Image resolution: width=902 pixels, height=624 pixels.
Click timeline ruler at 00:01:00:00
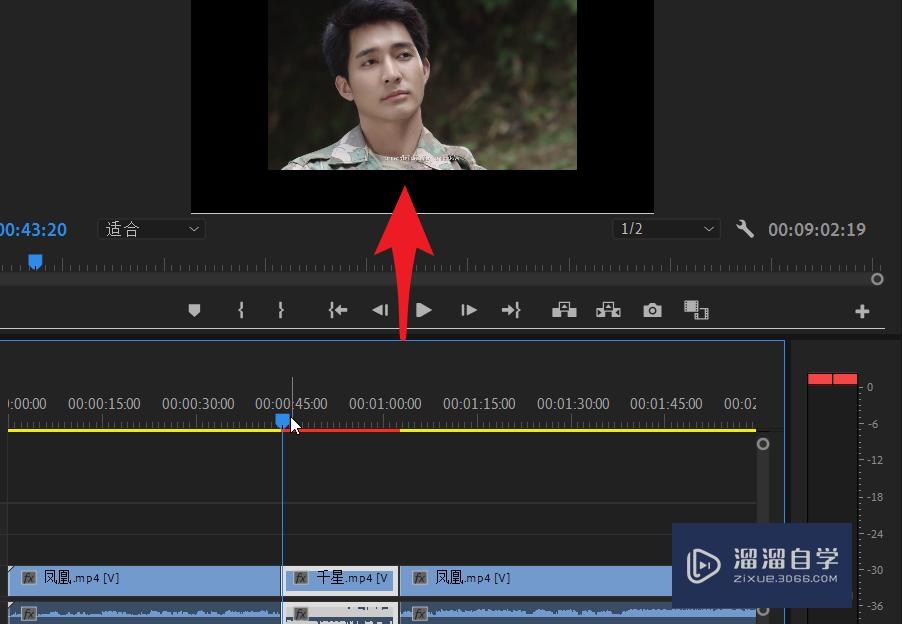[x=385, y=404]
